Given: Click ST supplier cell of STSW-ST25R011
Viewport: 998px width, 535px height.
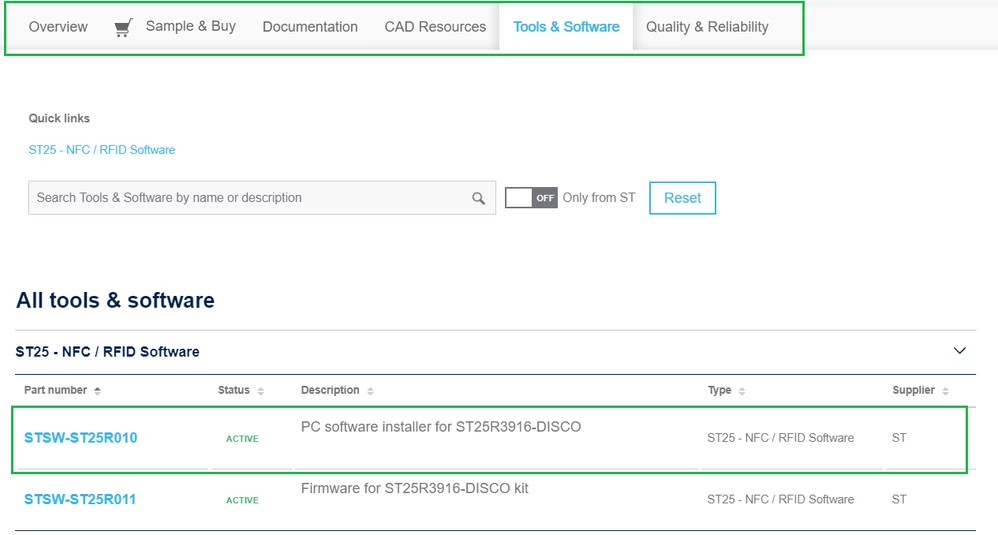Looking at the screenshot, I should click(x=899, y=499).
